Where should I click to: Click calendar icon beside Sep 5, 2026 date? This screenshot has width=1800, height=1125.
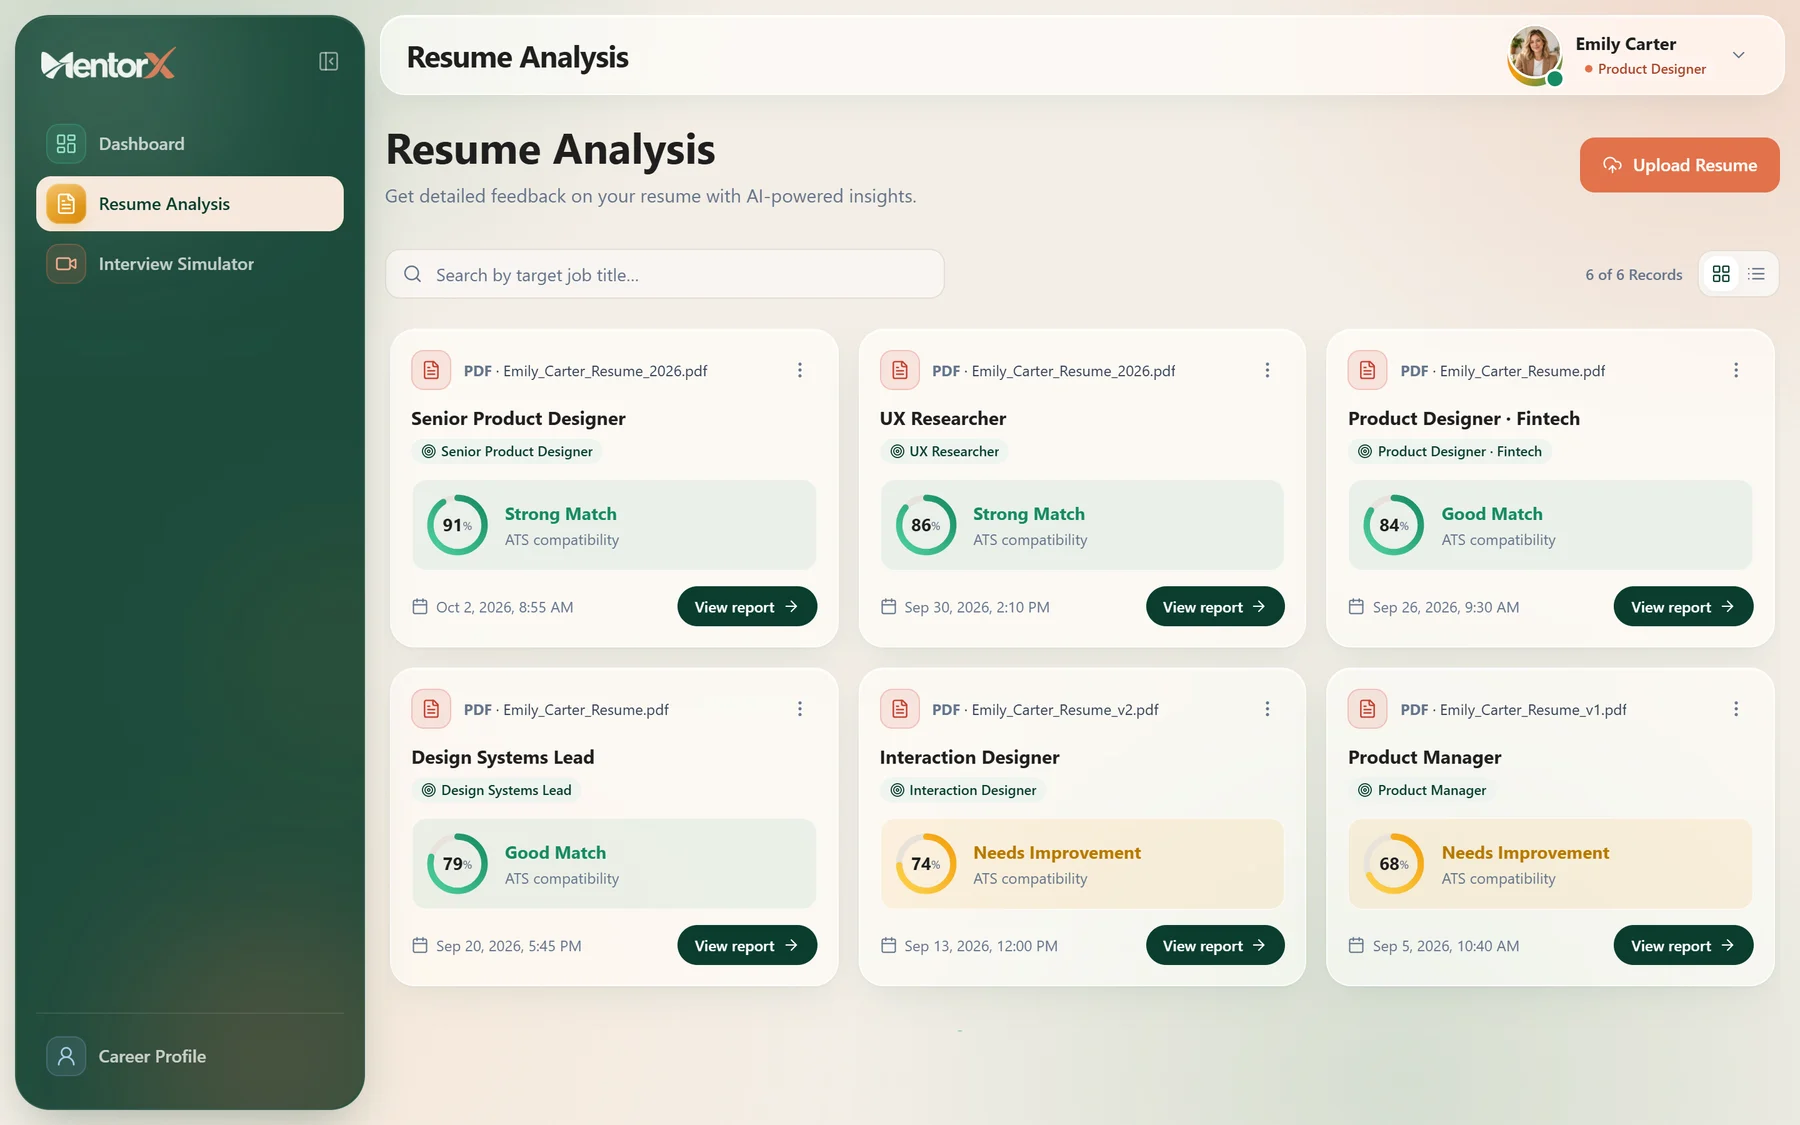tap(1356, 946)
